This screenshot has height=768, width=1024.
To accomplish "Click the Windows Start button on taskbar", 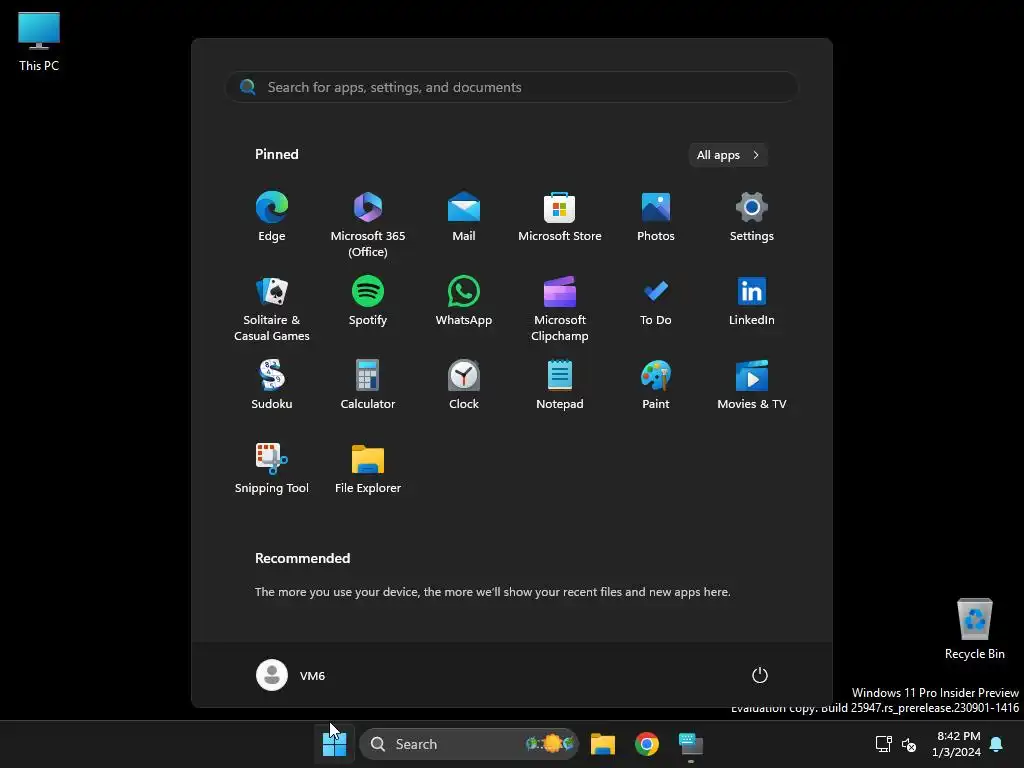I will coord(334,744).
